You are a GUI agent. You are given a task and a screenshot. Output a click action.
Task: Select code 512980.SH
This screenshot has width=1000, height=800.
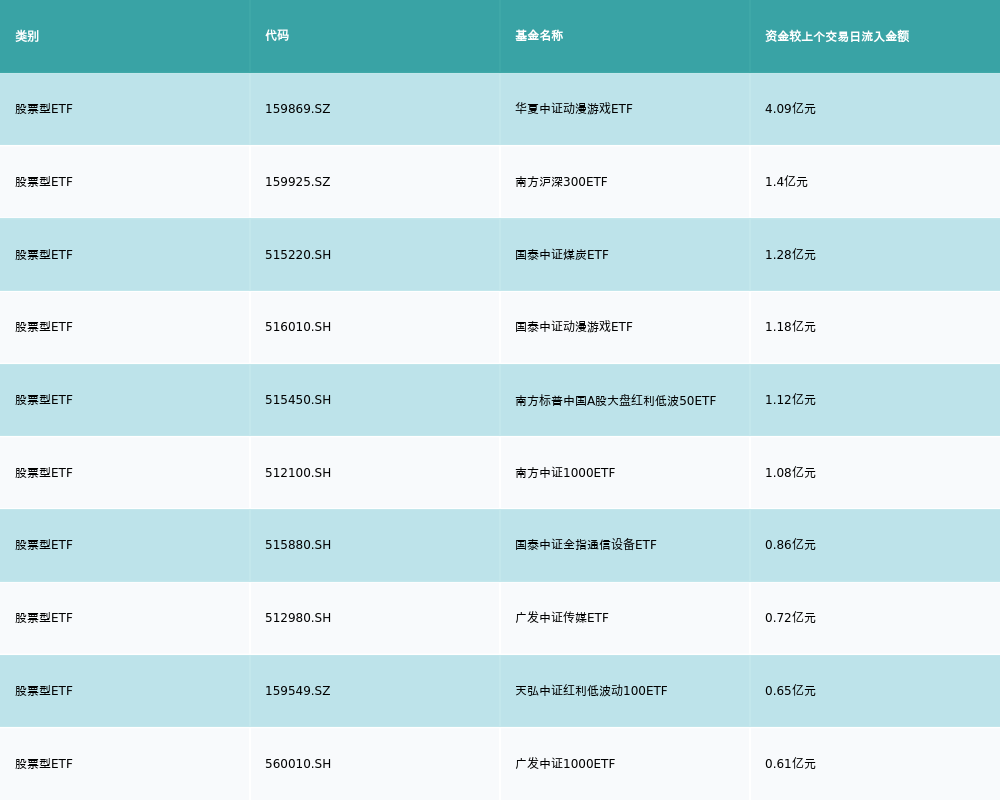click(x=298, y=618)
